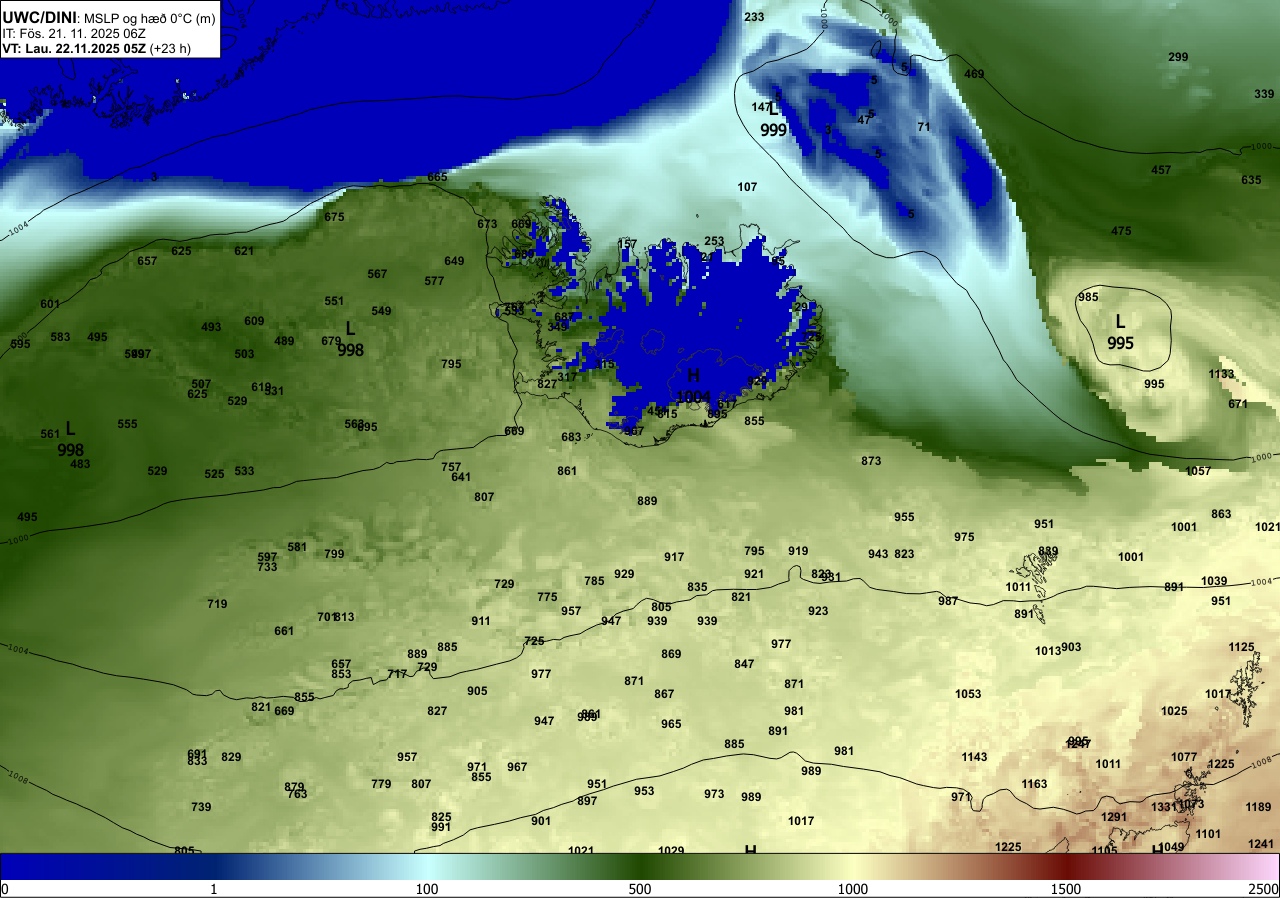Click the 1291 height value
Image resolution: width=1280 pixels, height=898 pixels.
[1114, 817]
